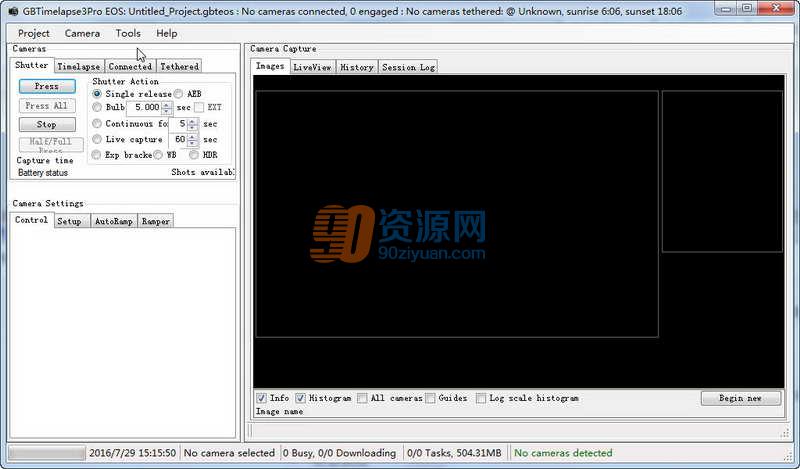Click the '0/0 Tasks, 504.31MB' status text
Viewport: 800px width, 469px height.
point(454,453)
